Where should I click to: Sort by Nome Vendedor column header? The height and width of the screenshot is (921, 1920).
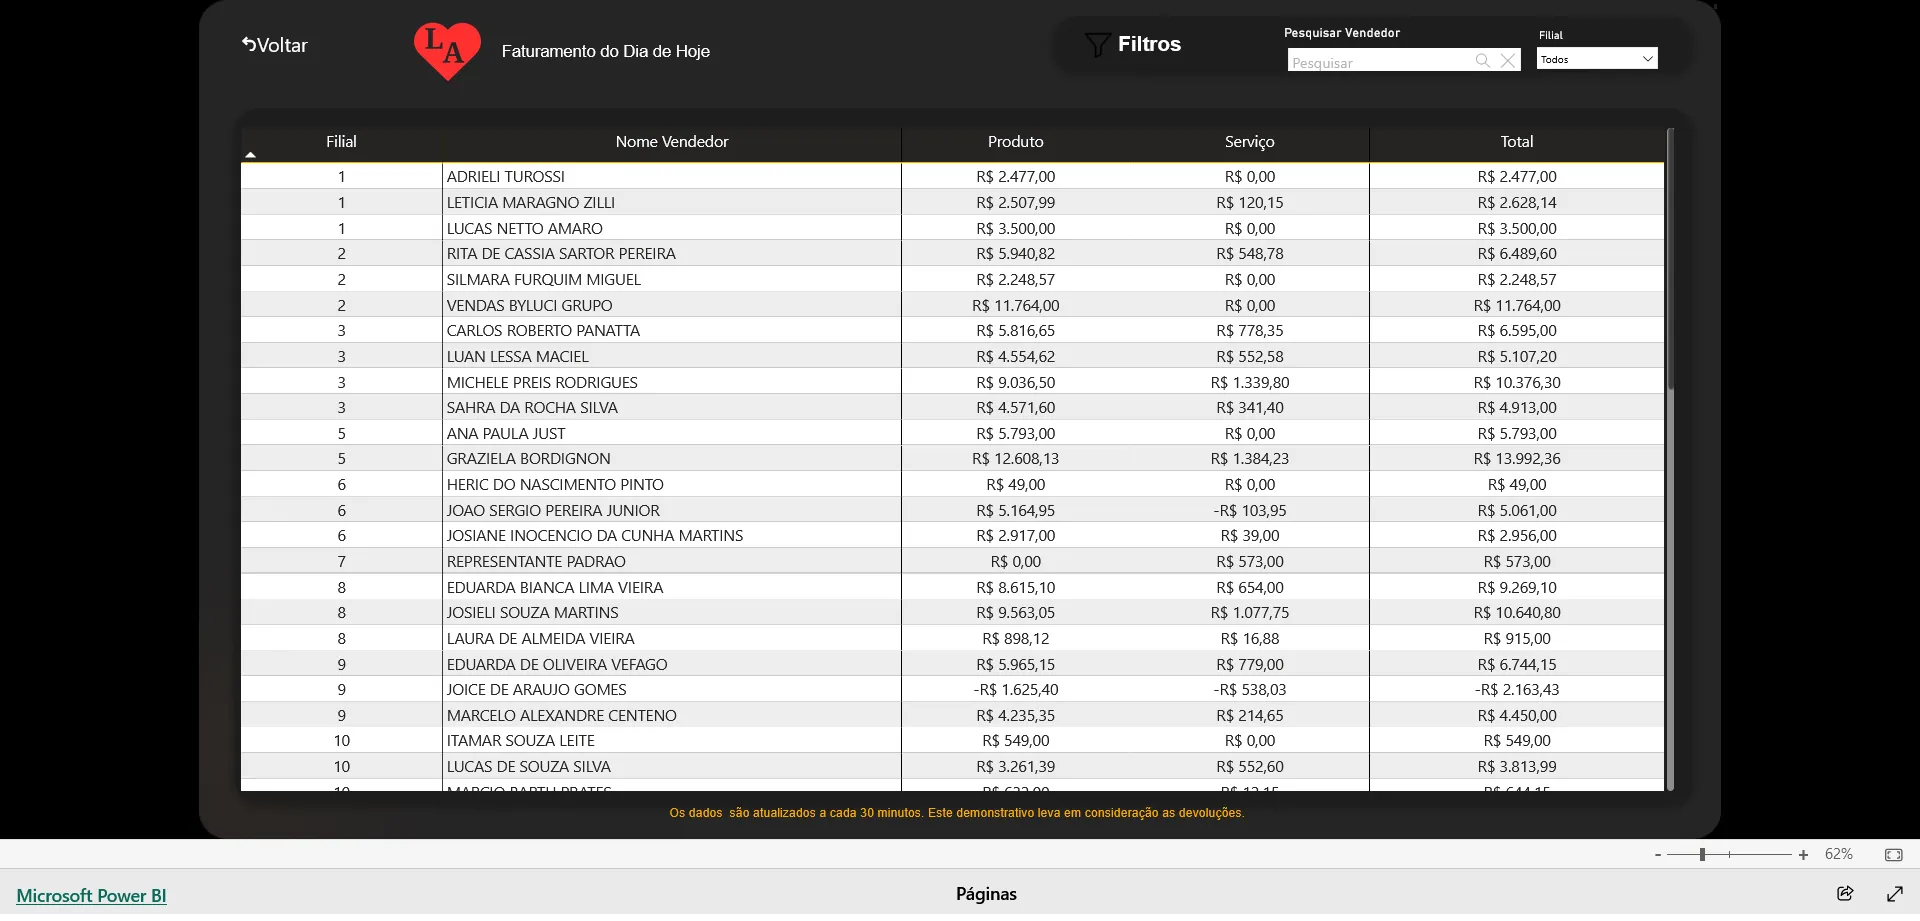pos(672,142)
